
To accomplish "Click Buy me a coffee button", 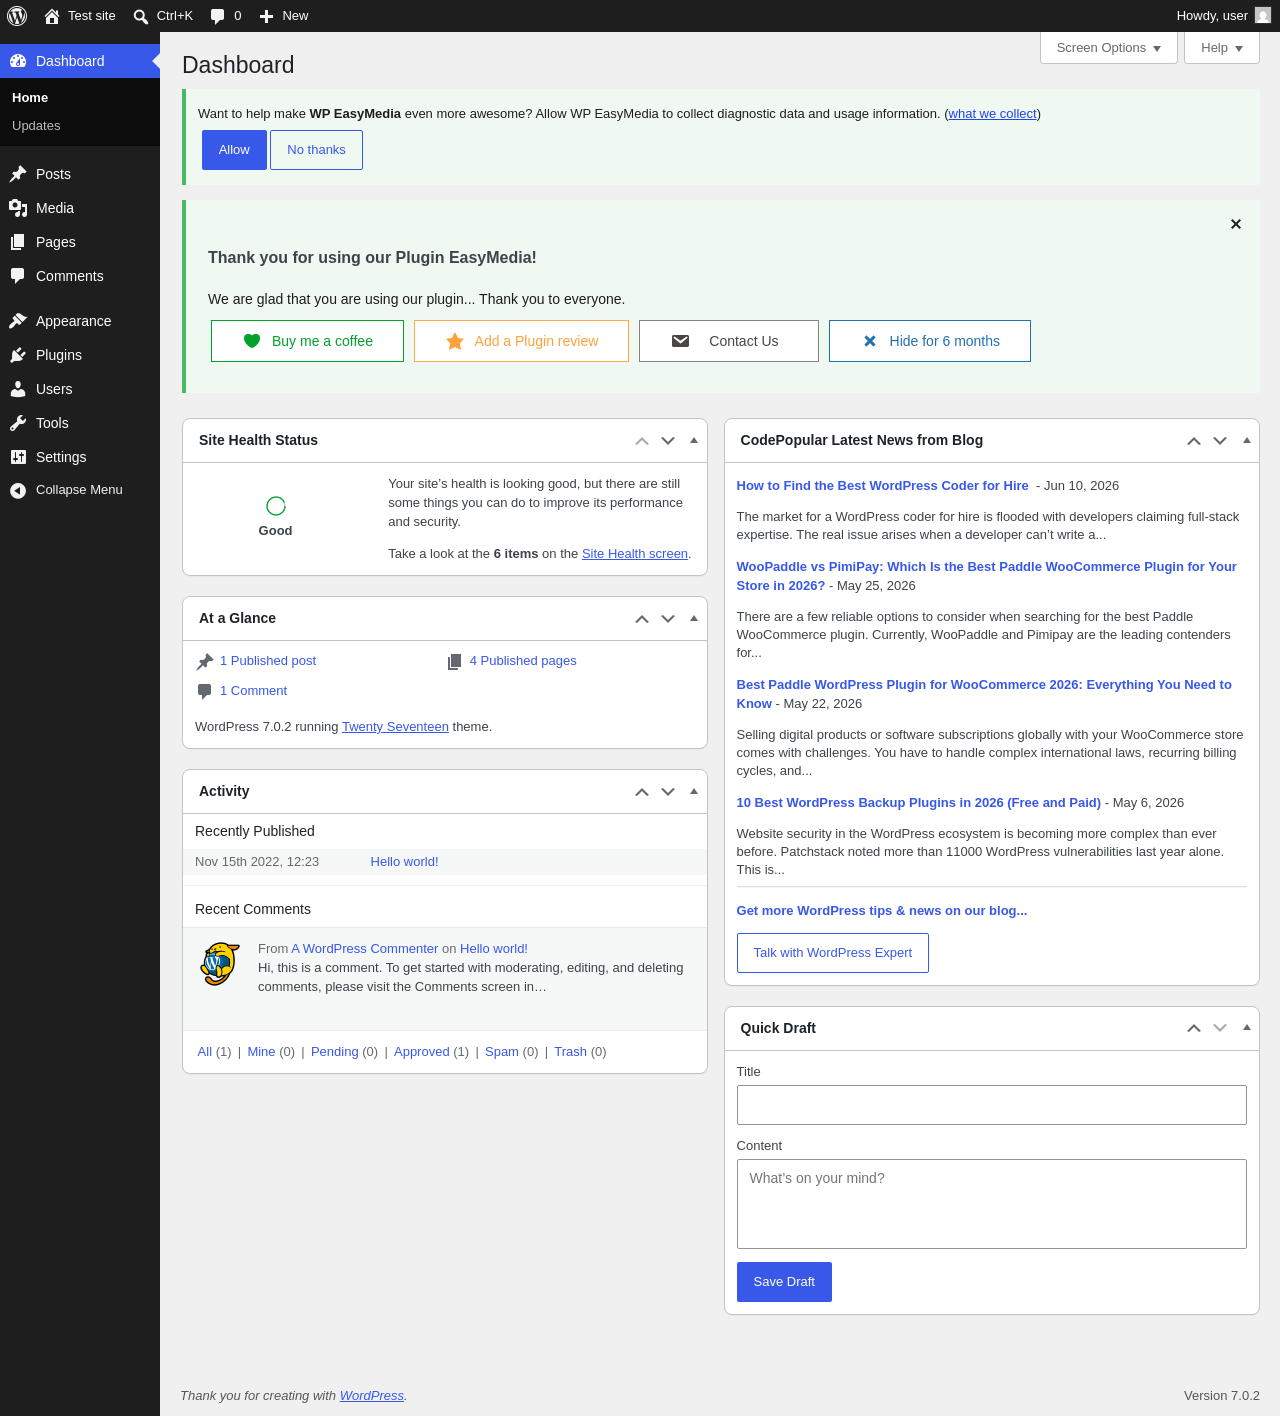I will [x=307, y=341].
